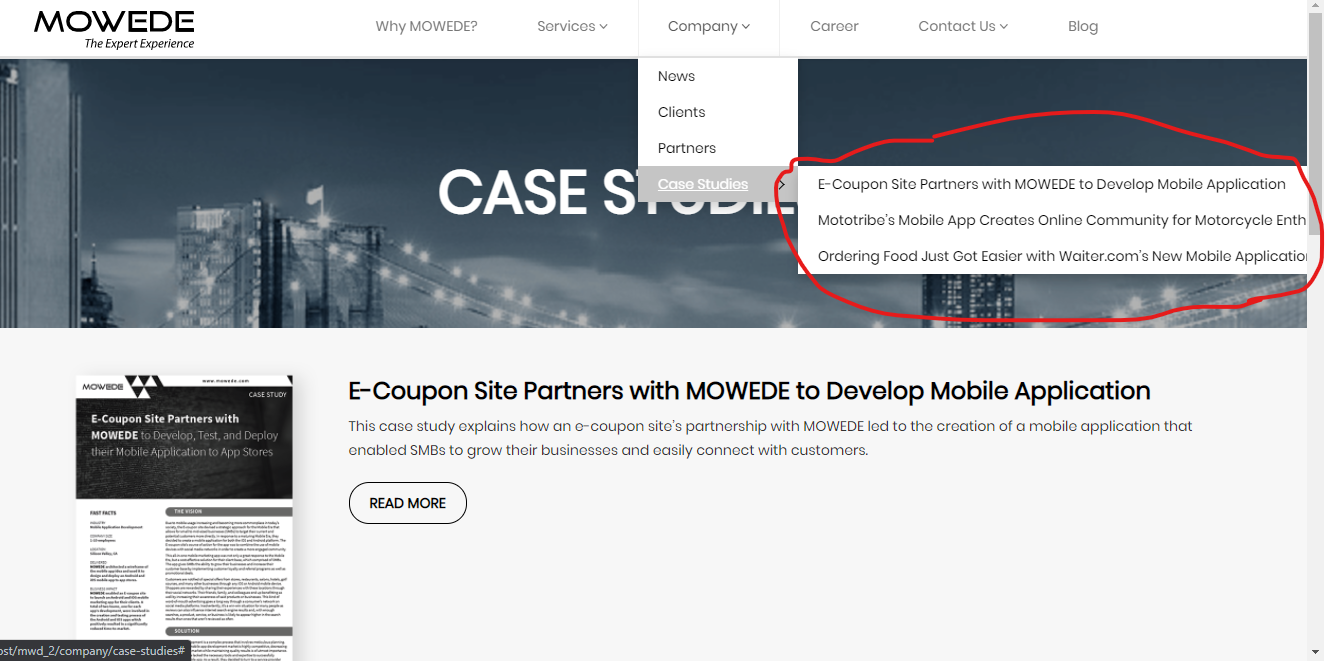The height and width of the screenshot is (661, 1325).
Task: Open the Why MOWEDE? page
Action: point(426,27)
